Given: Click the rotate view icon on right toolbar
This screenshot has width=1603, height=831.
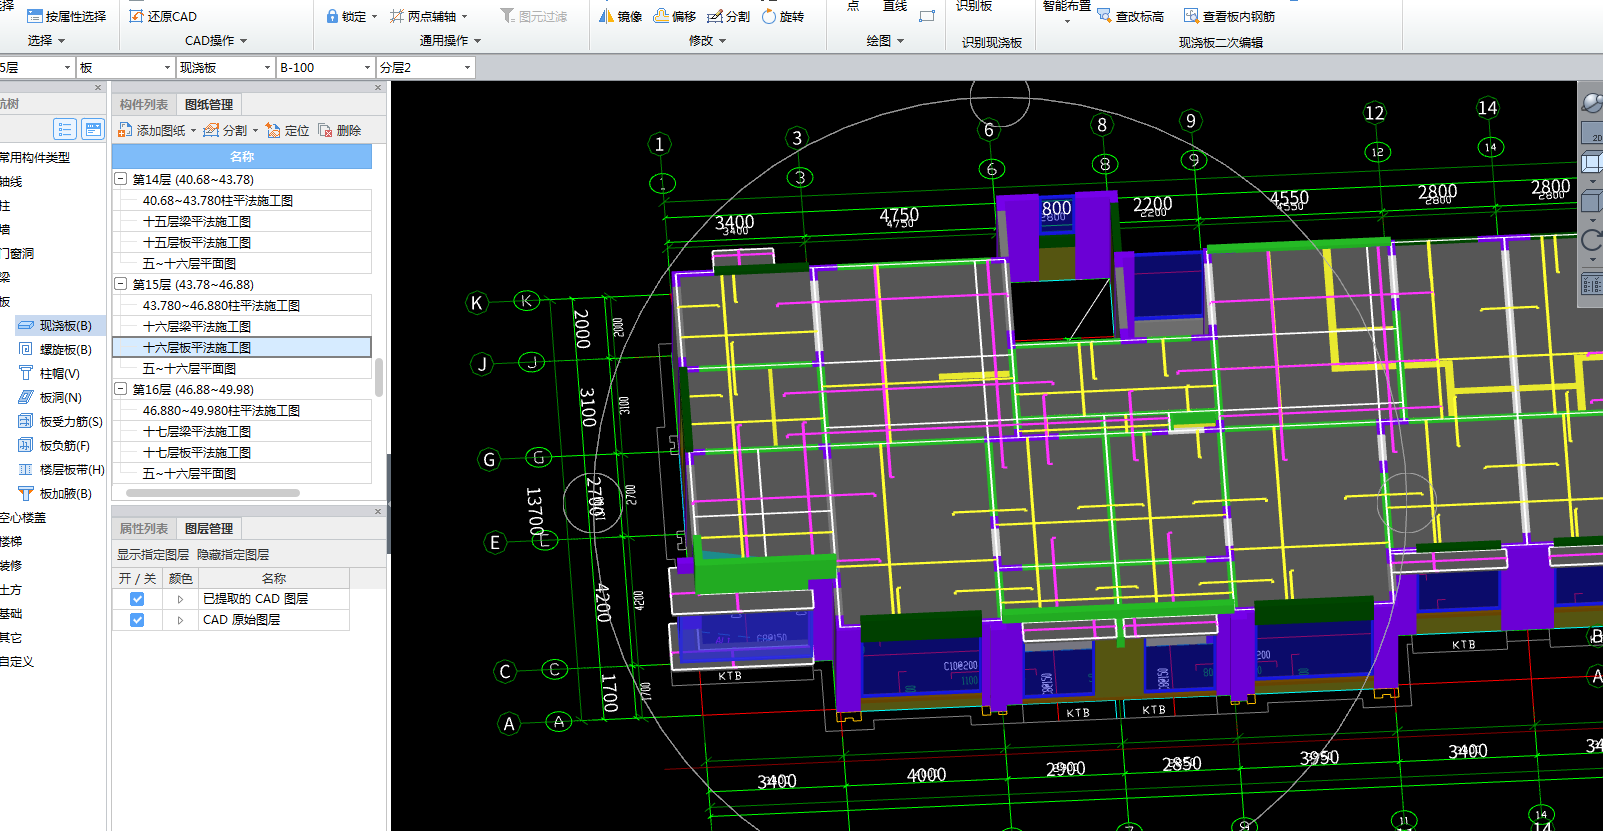Looking at the screenshot, I should (x=1592, y=240).
